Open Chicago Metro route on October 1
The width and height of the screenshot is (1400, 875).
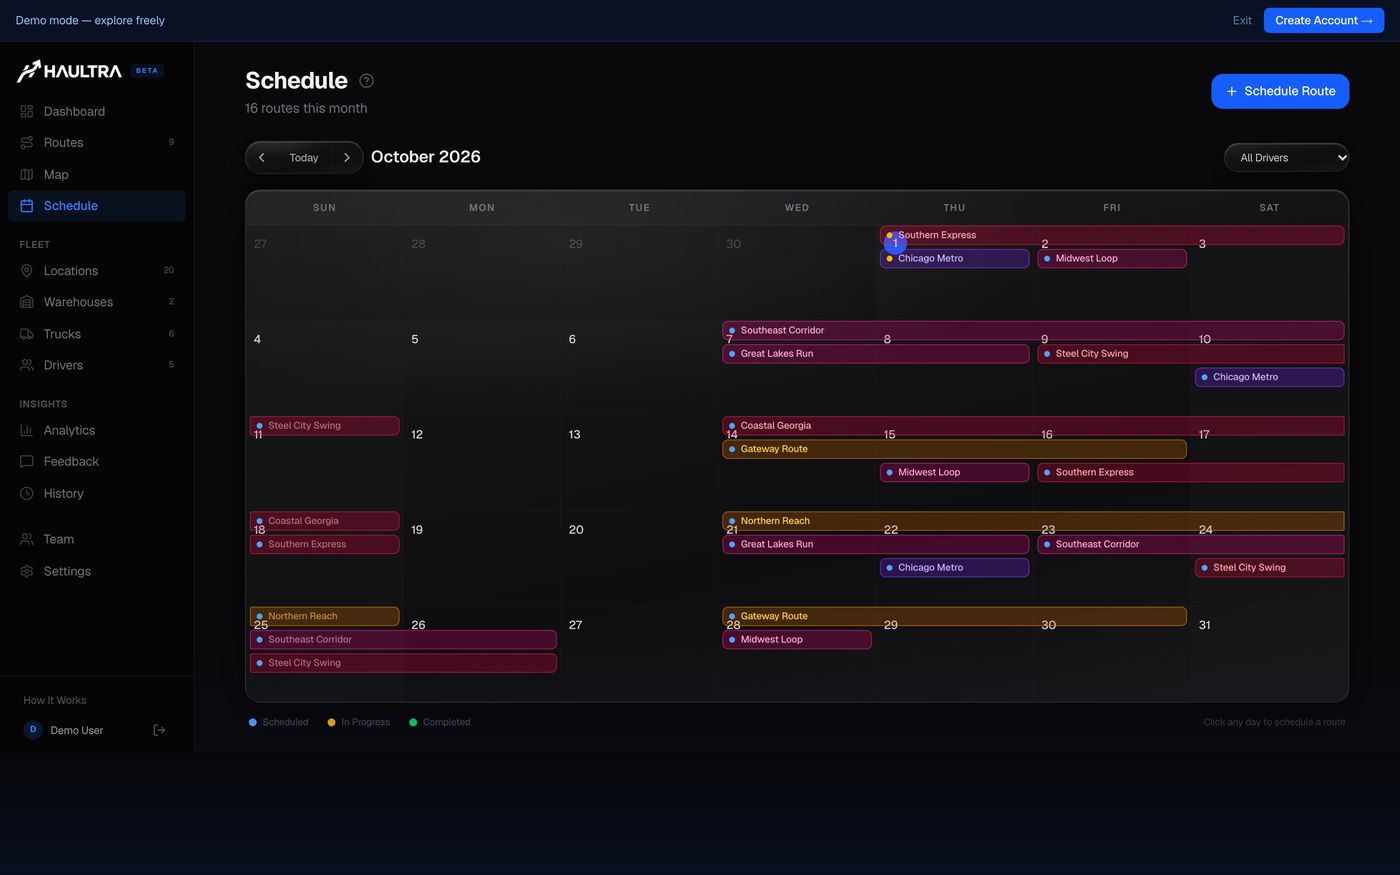click(954, 258)
